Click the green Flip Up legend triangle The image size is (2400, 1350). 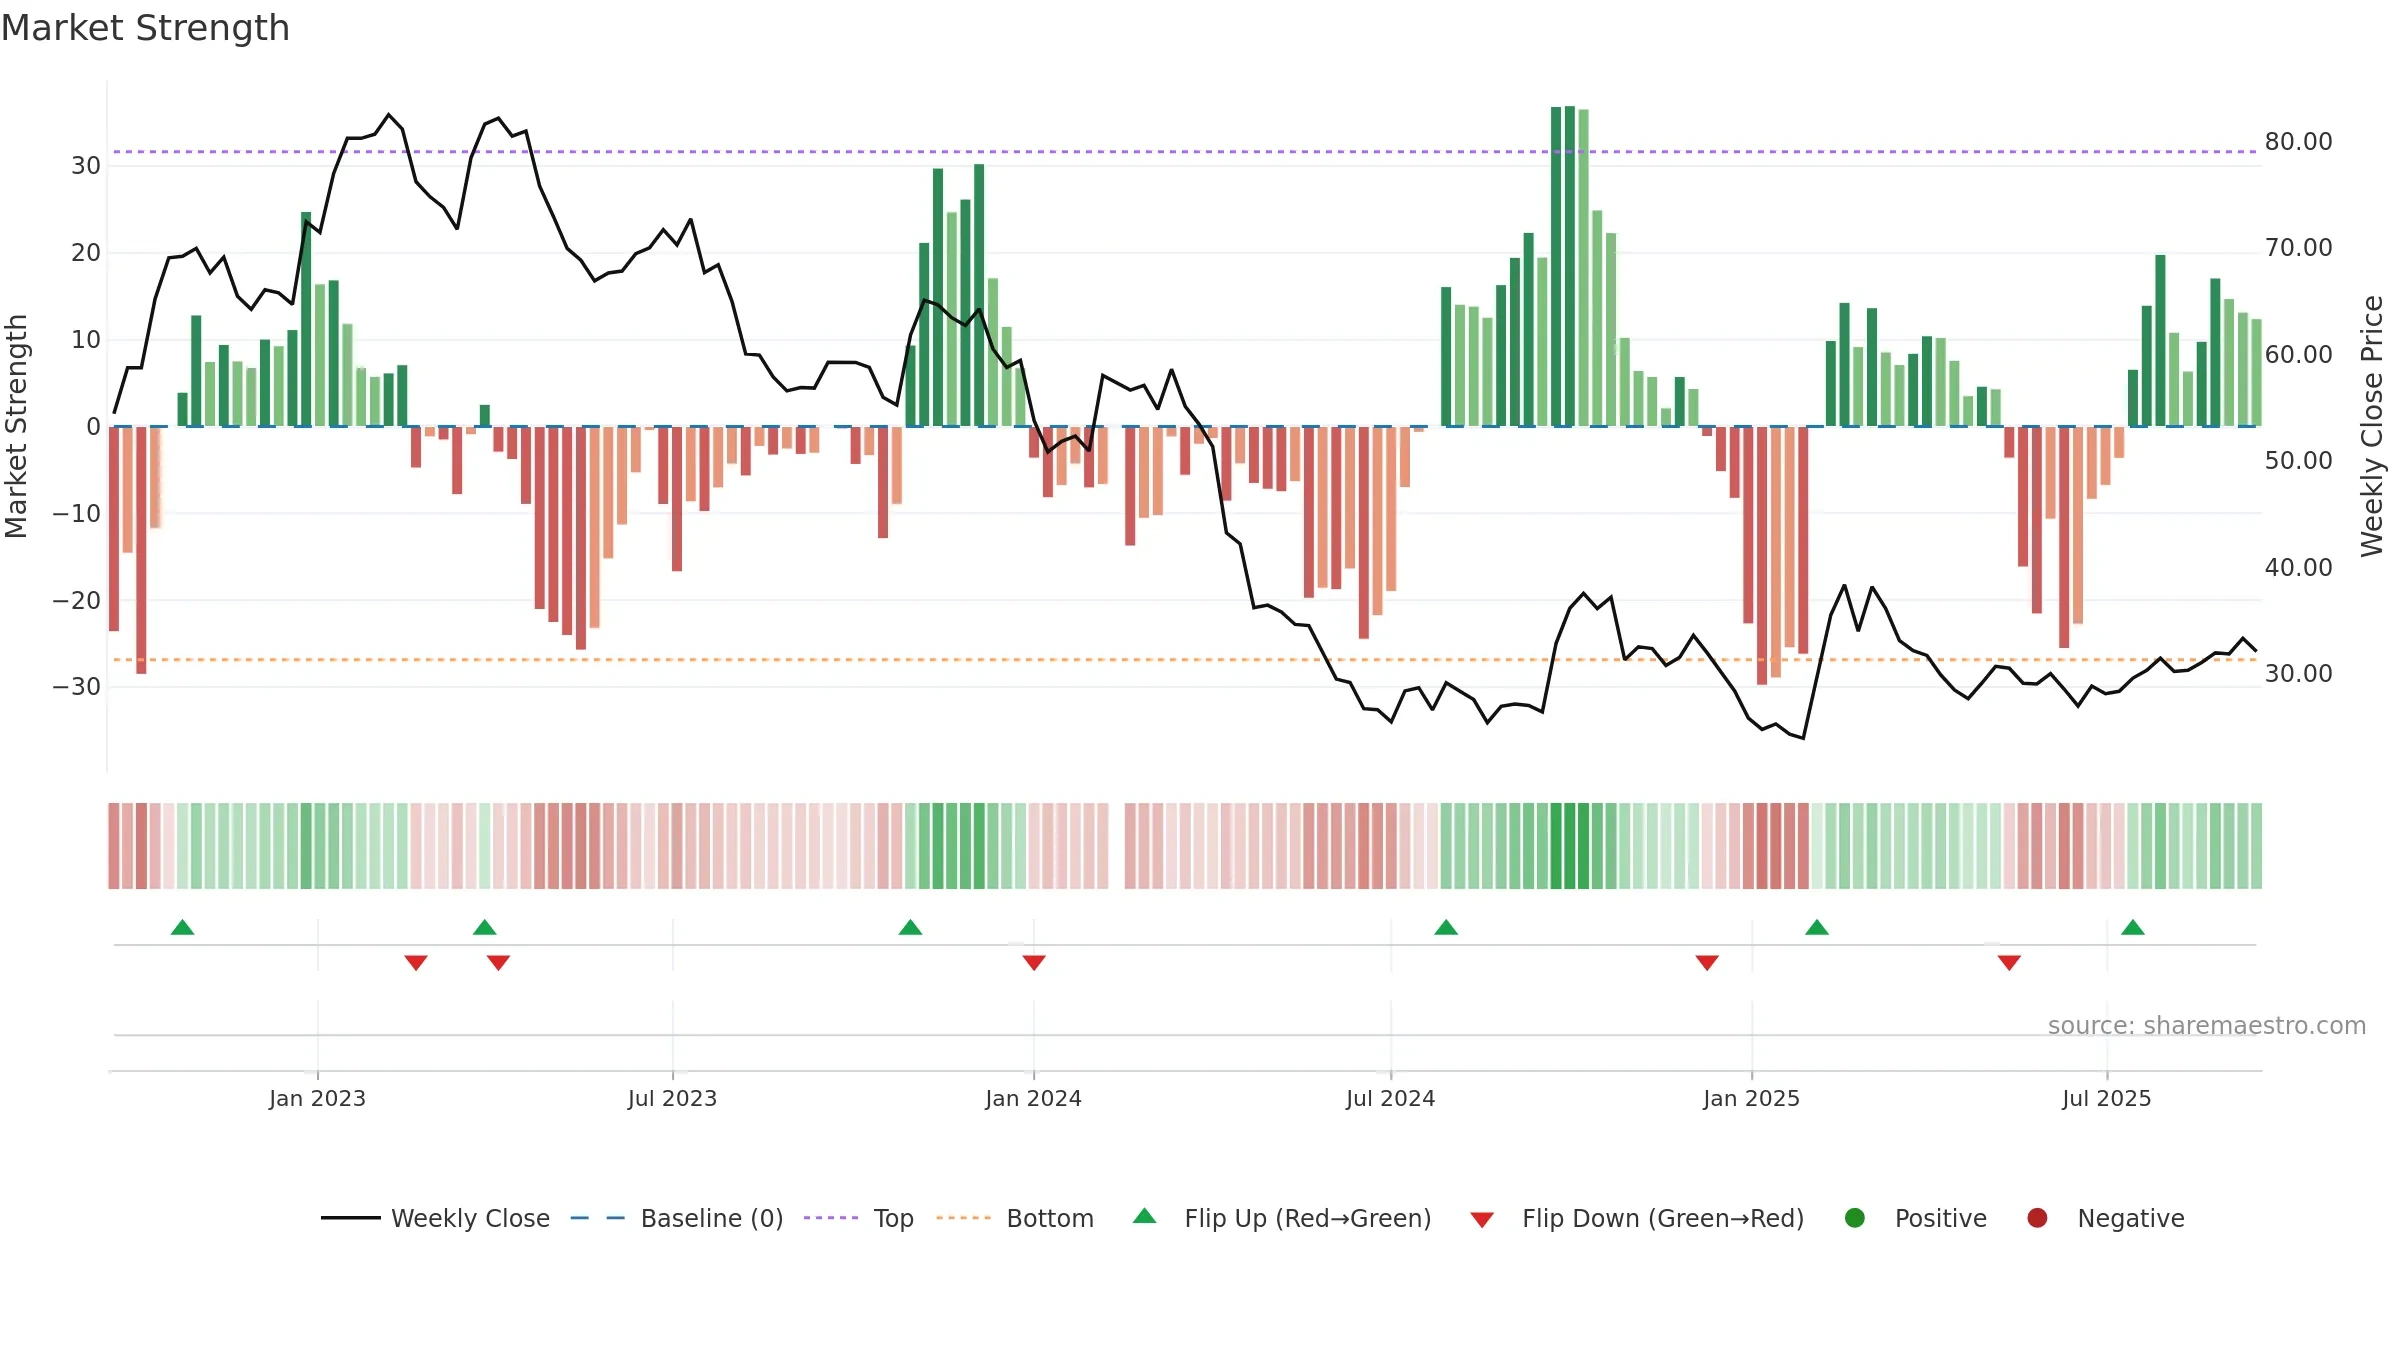[x=1145, y=1216]
